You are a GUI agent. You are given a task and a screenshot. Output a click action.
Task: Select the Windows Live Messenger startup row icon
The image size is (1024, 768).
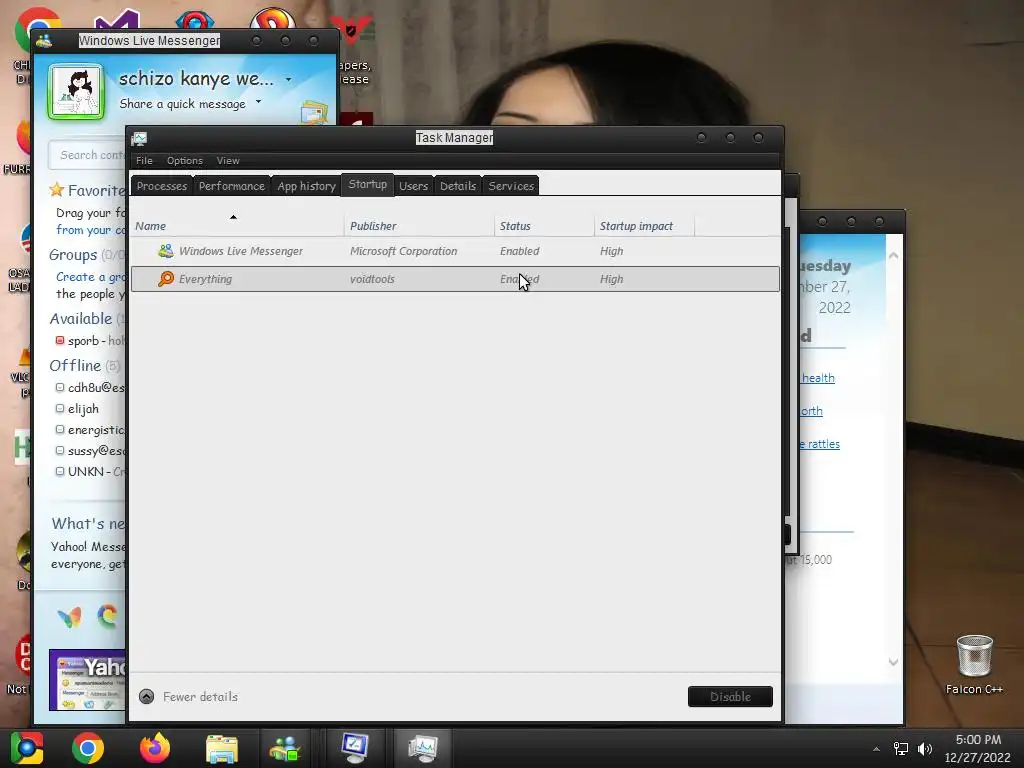tap(166, 251)
